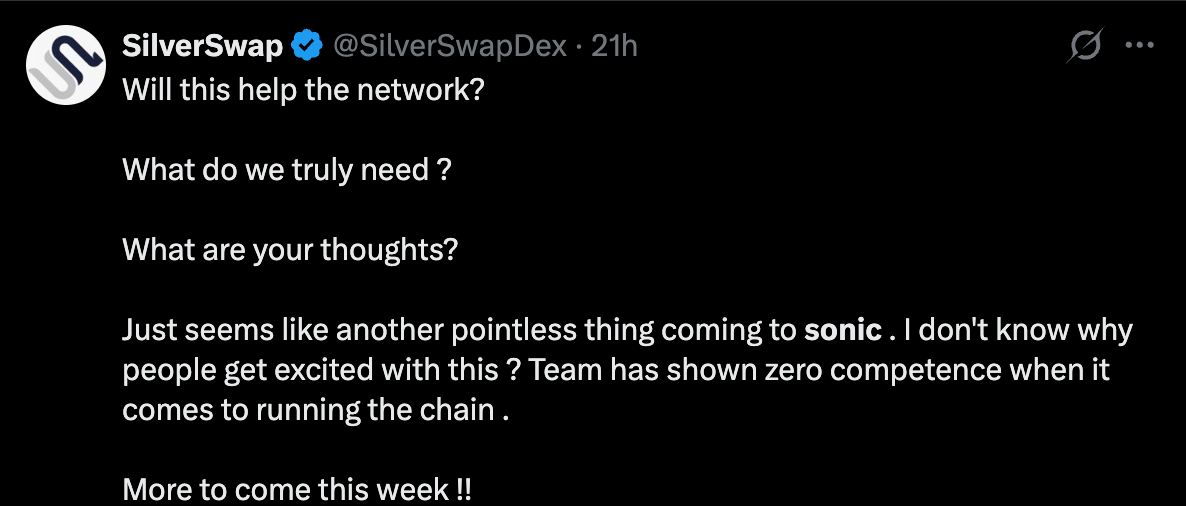The height and width of the screenshot is (506, 1186).
Task: Open the three-dot More options menu
Action: pyautogui.click(x=1140, y=45)
